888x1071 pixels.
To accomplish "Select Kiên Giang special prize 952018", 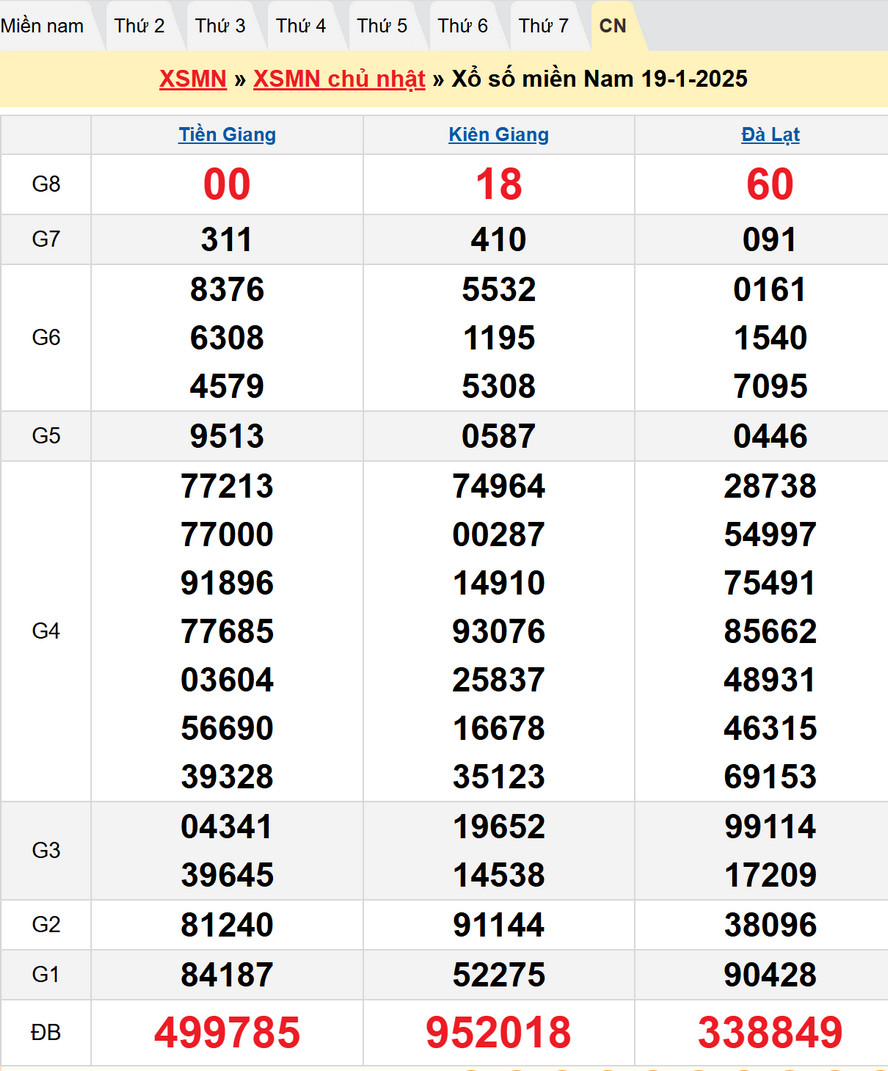I will 498,1033.
